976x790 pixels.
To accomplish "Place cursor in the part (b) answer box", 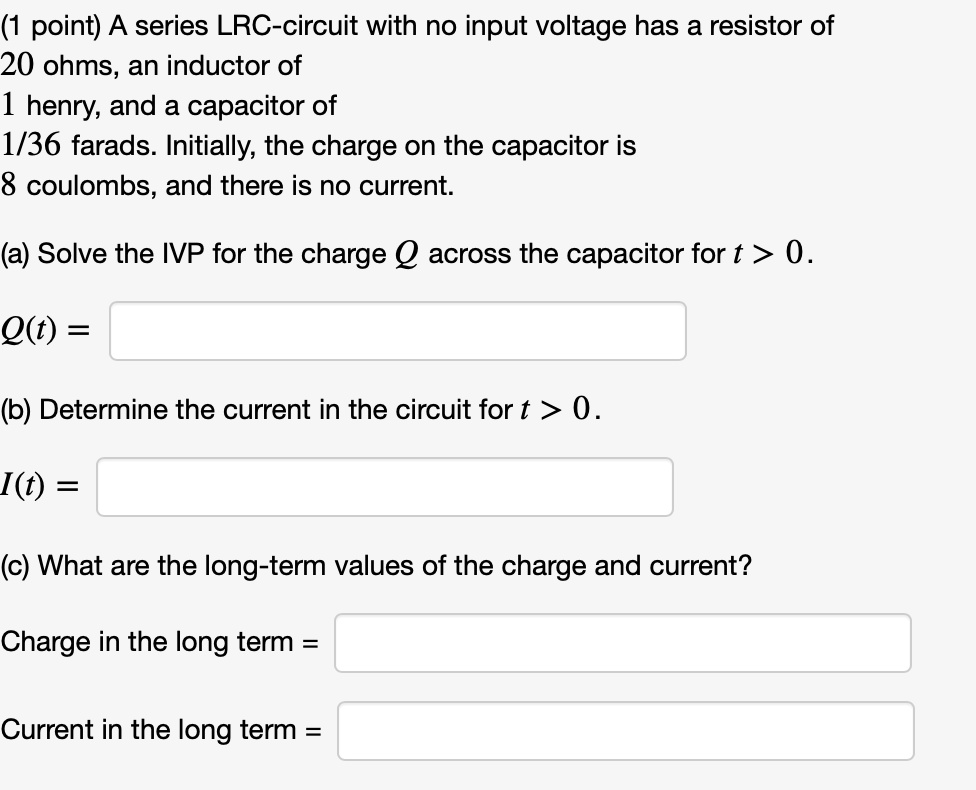I will tap(385, 487).
